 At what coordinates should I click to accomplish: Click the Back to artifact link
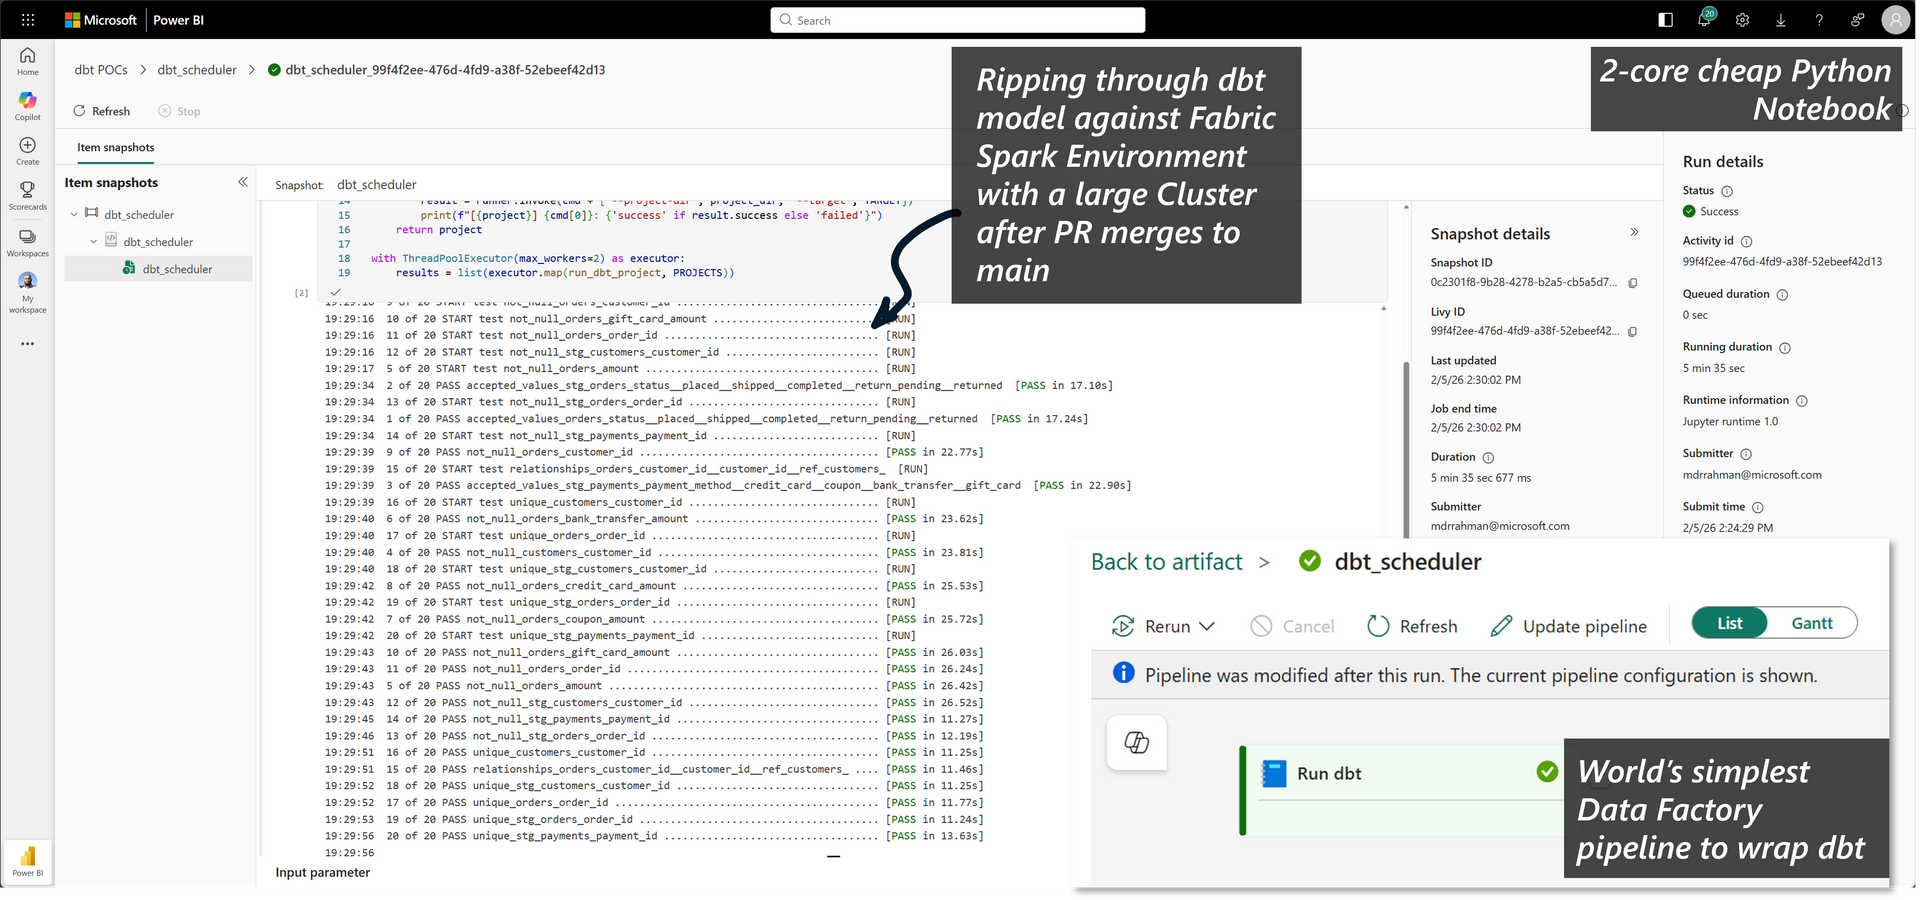(x=1167, y=561)
